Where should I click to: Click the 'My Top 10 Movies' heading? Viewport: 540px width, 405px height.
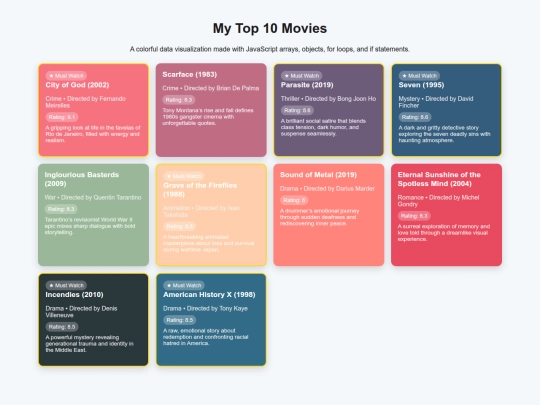[x=270, y=28]
